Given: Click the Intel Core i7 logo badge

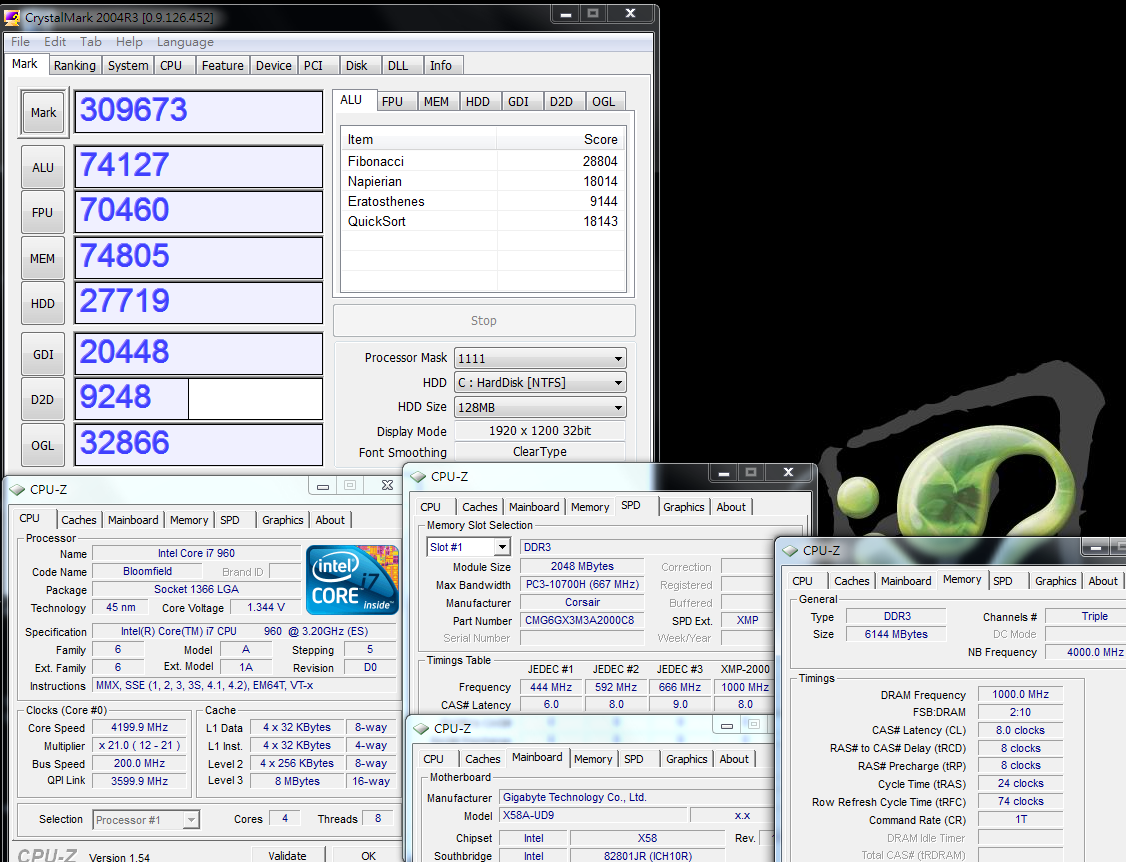Looking at the screenshot, I should tap(352, 580).
